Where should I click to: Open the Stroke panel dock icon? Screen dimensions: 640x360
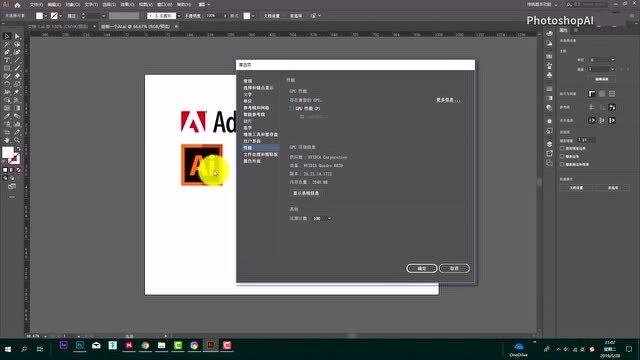click(549, 89)
